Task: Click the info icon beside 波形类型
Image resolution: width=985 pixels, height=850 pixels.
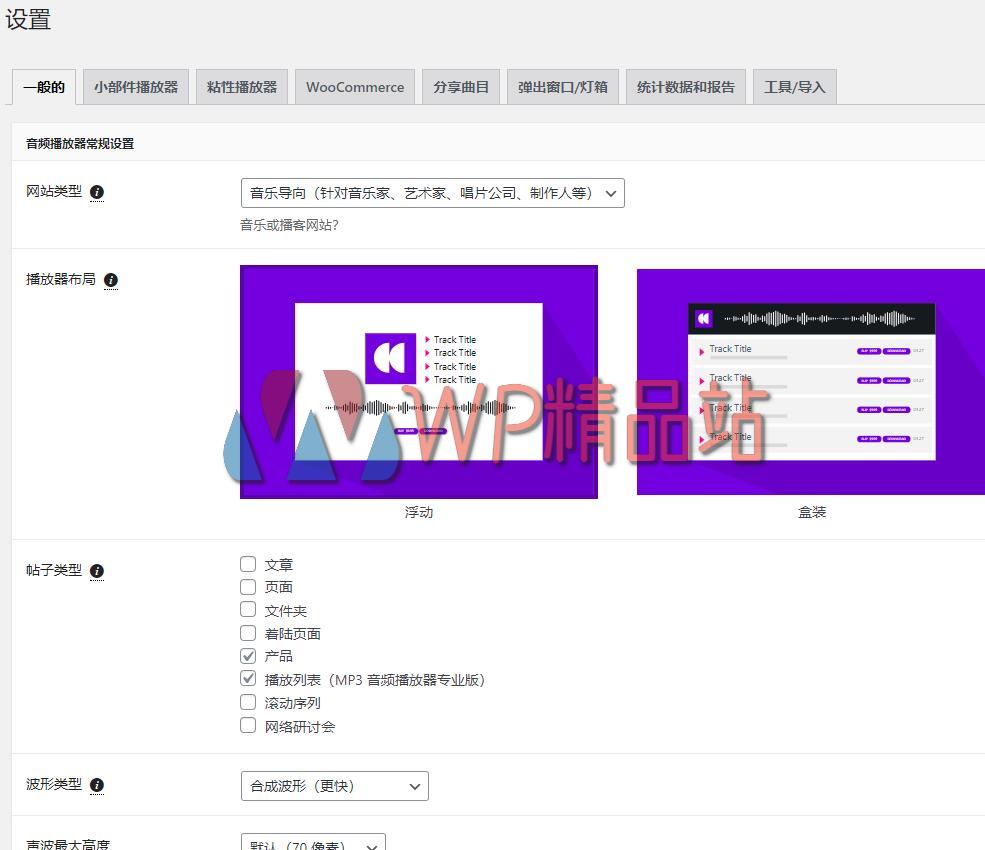Action: [x=96, y=785]
